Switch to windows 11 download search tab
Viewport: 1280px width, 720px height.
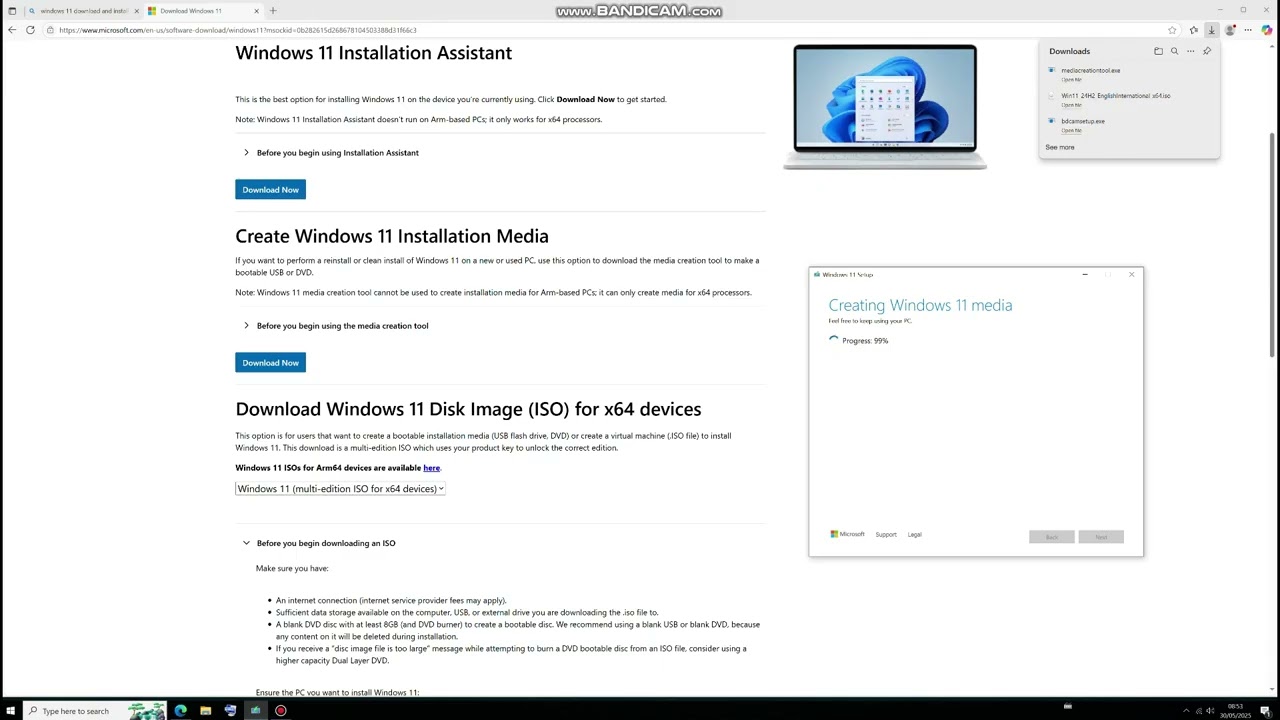[x=82, y=11]
